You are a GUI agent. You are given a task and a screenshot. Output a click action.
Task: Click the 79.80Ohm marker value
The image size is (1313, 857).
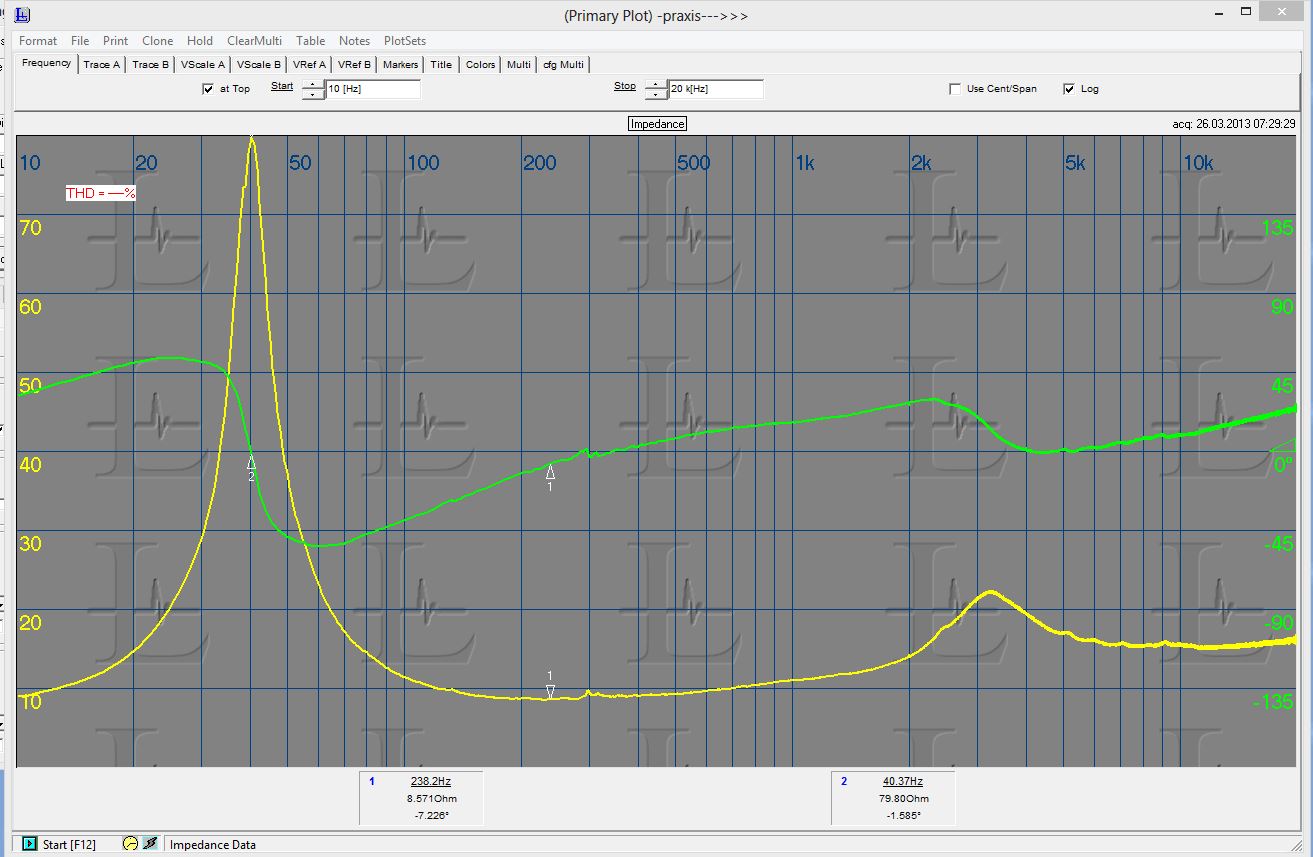coord(904,799)
